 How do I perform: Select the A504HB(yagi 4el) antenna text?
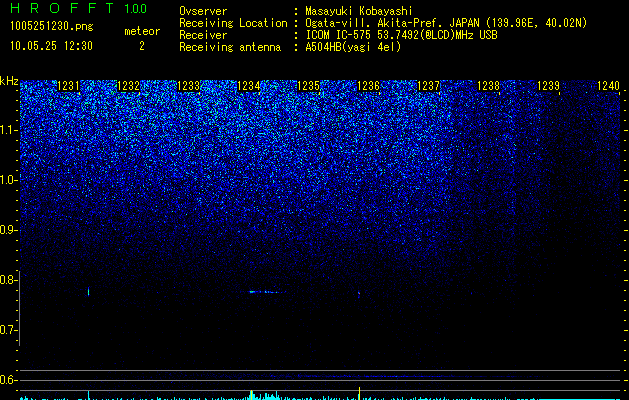point(353,47)
